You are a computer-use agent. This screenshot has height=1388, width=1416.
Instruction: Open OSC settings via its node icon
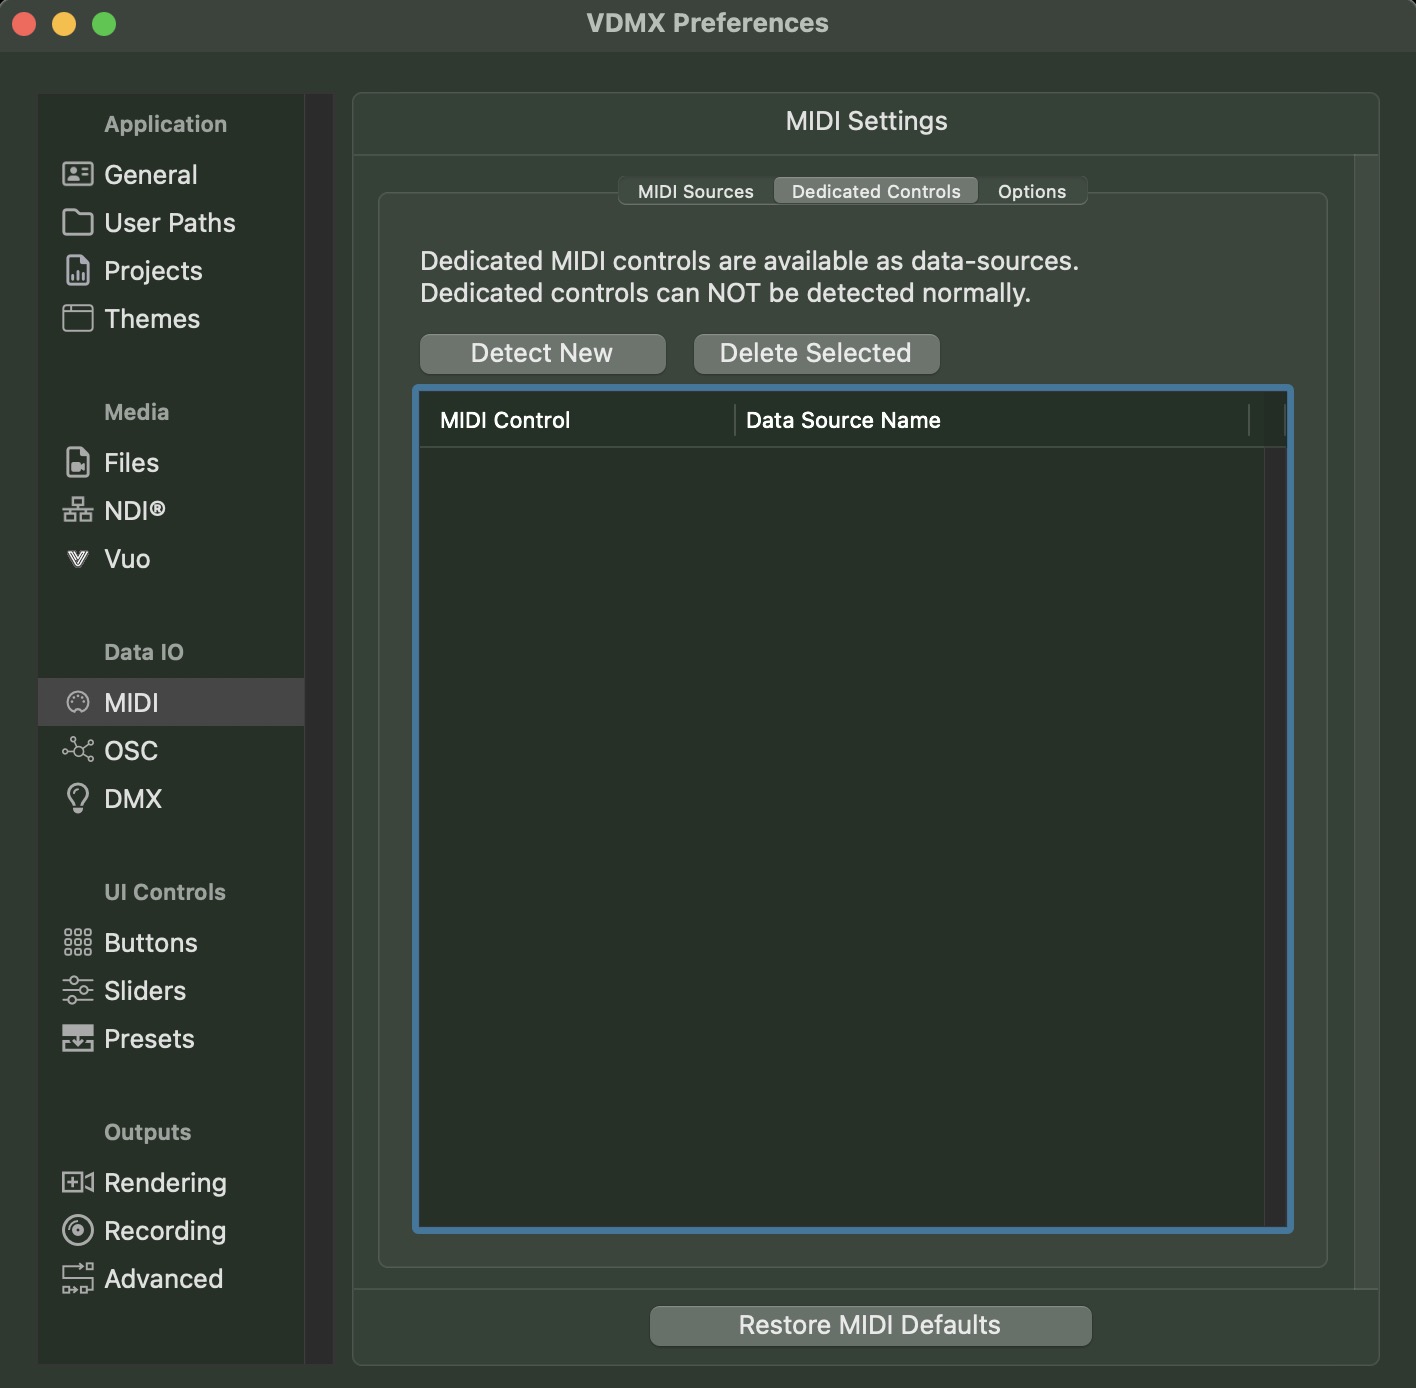pyautogui.click(x=77, y=750)
